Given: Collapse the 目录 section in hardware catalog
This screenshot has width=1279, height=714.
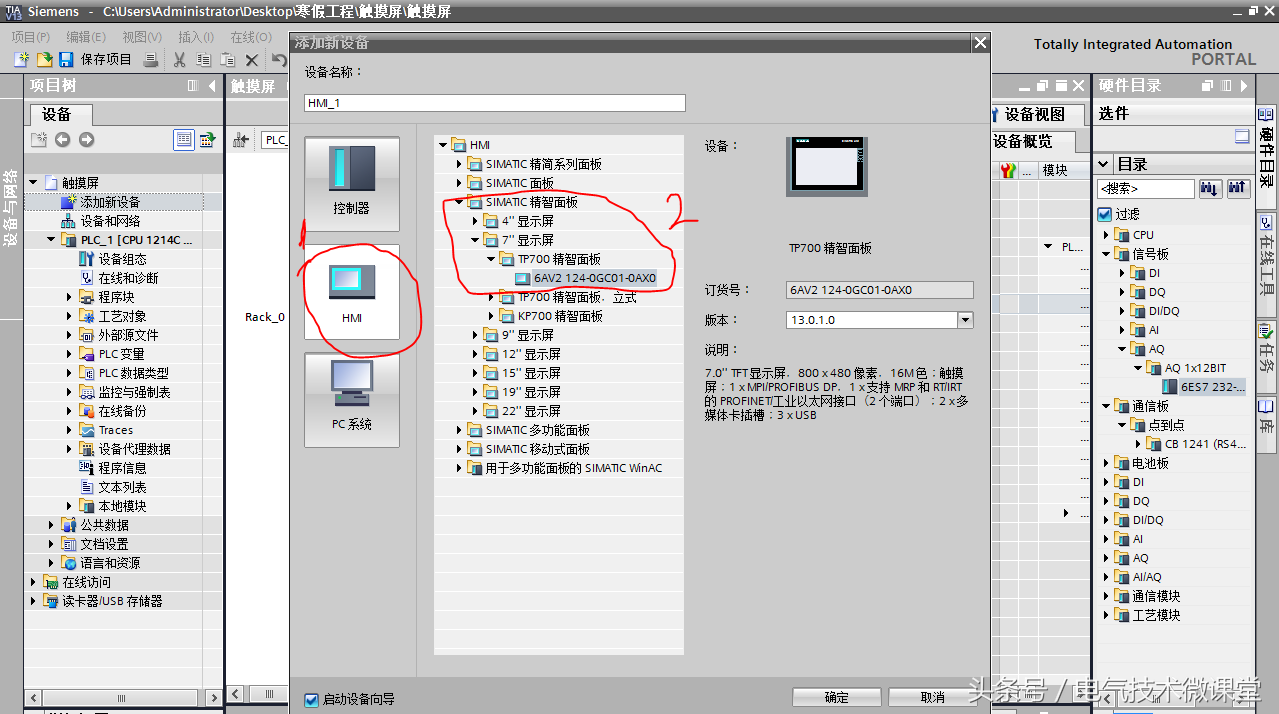Looking at the screenshot, I should pyautogui.click(x=1104, y=164).
